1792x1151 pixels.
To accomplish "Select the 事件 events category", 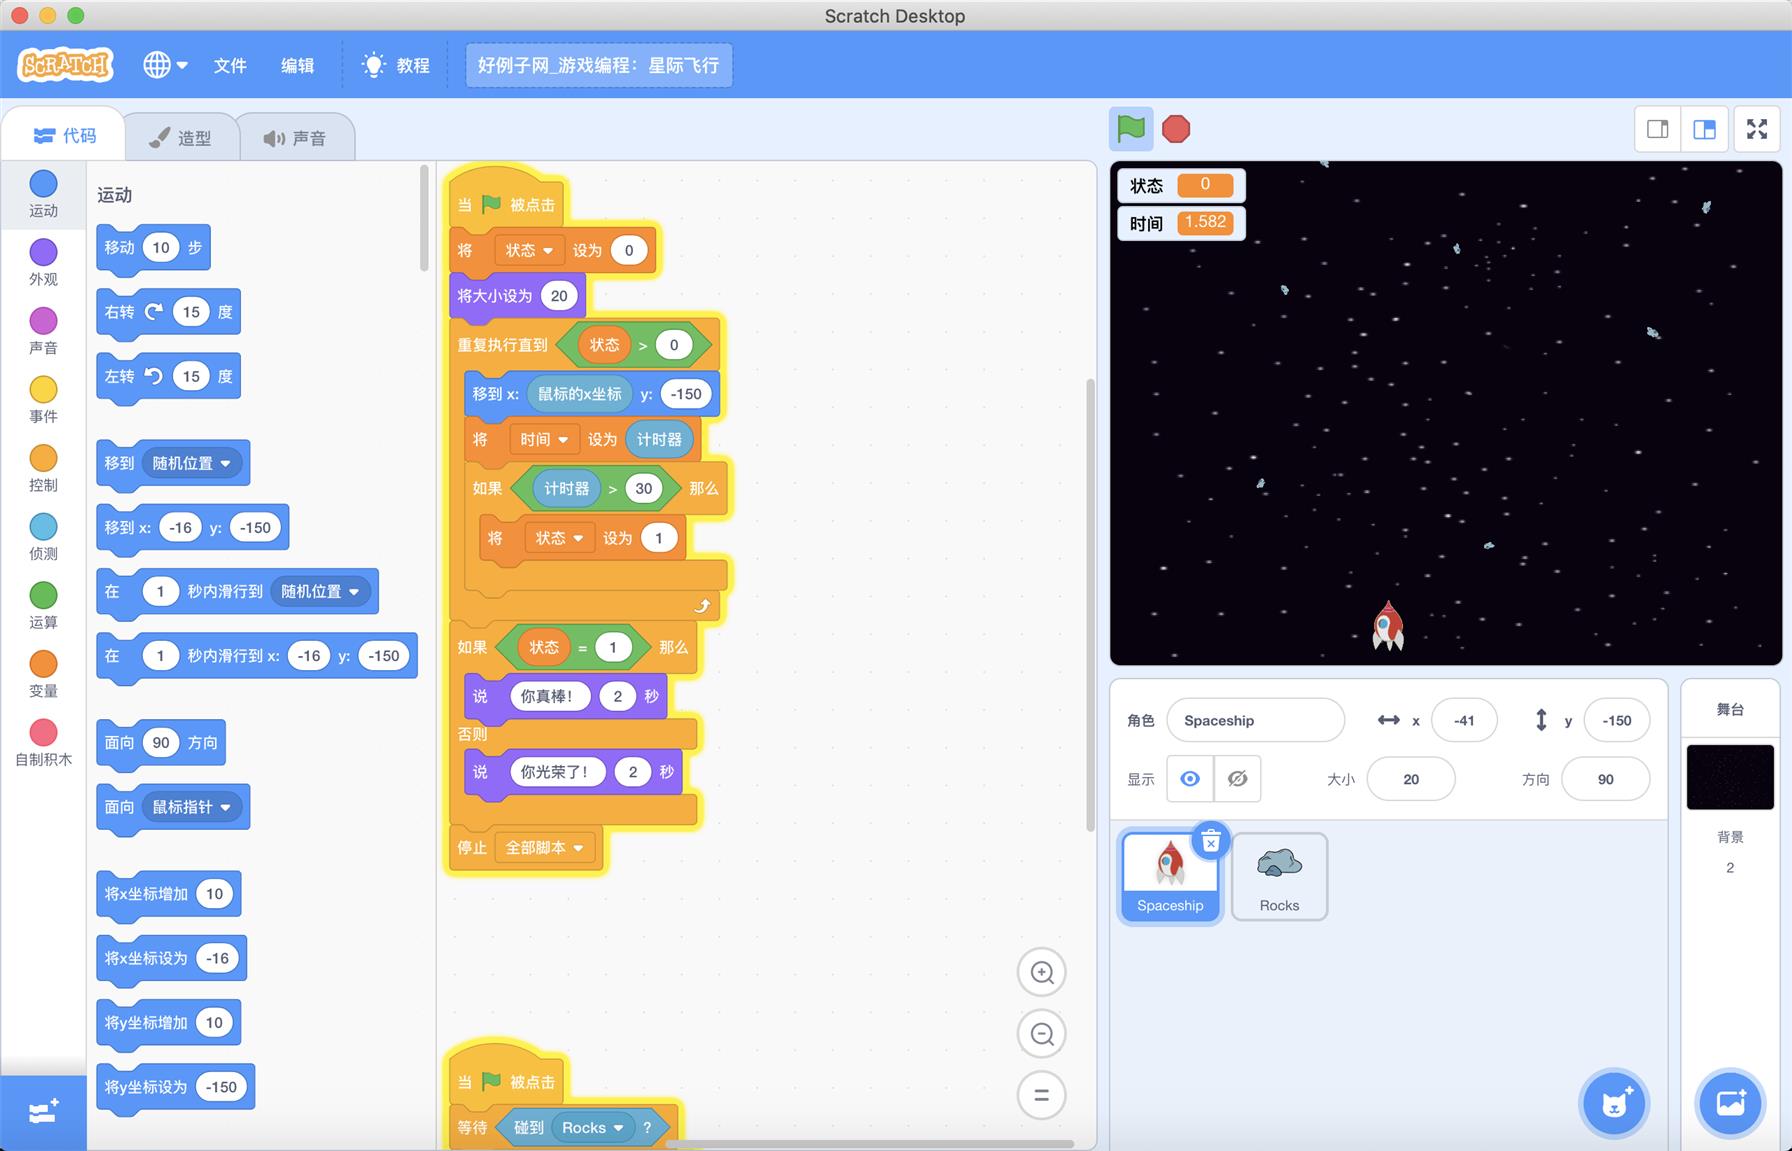I will pos(43,400).
